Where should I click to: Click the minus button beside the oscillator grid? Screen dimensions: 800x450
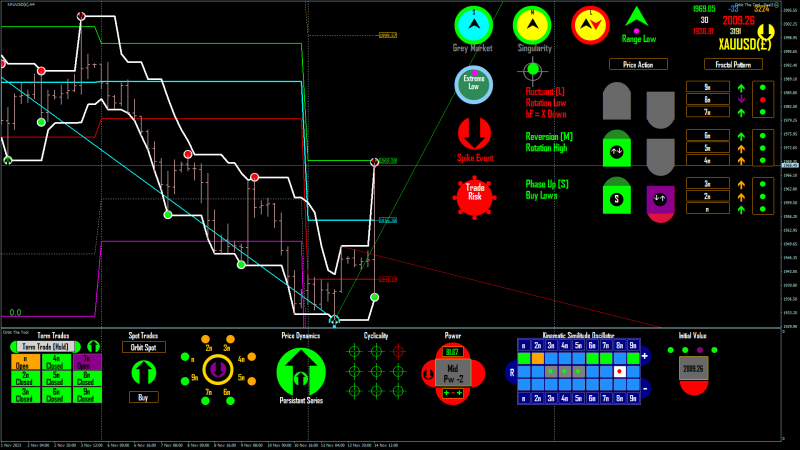tap(645, 388)
